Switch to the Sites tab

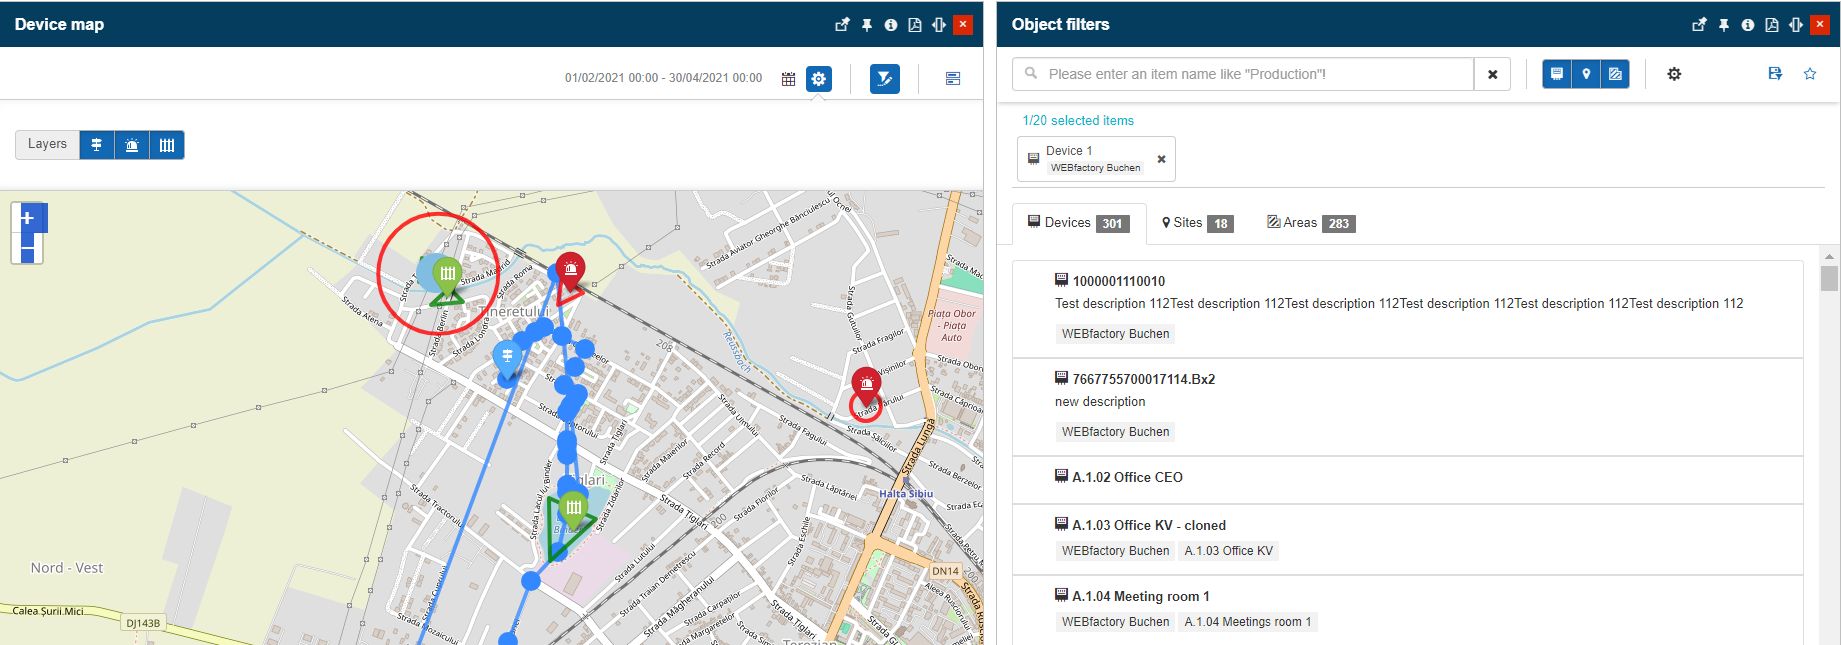coord(1196,223)
